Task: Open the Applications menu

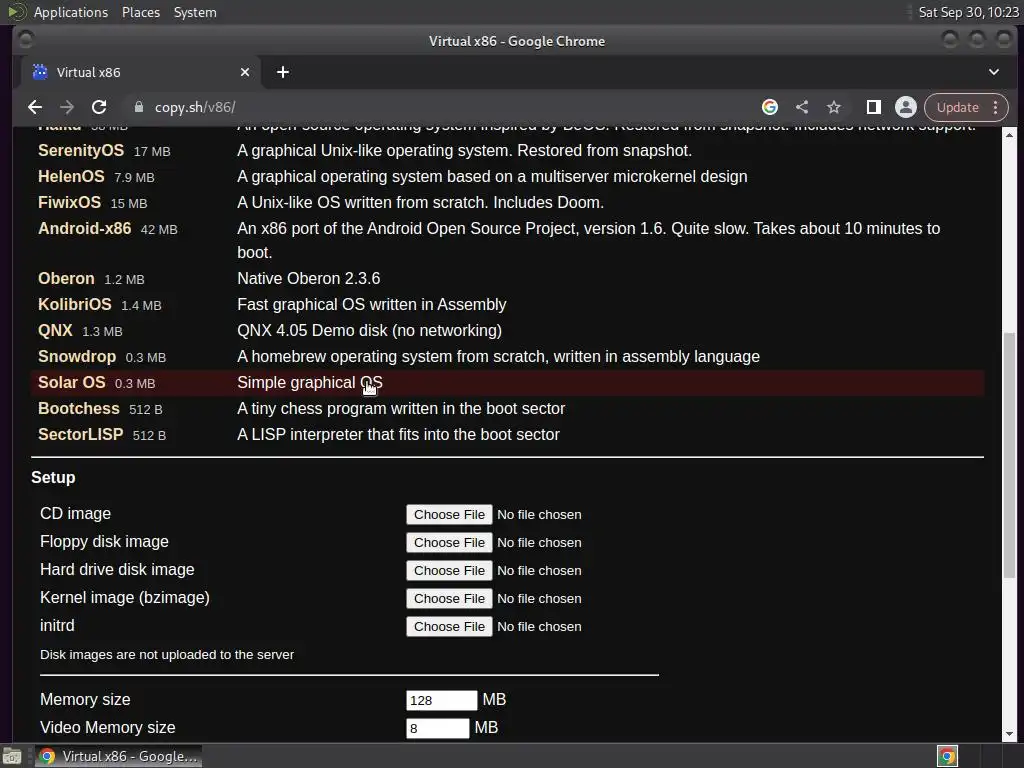Action: coord(71,12)
